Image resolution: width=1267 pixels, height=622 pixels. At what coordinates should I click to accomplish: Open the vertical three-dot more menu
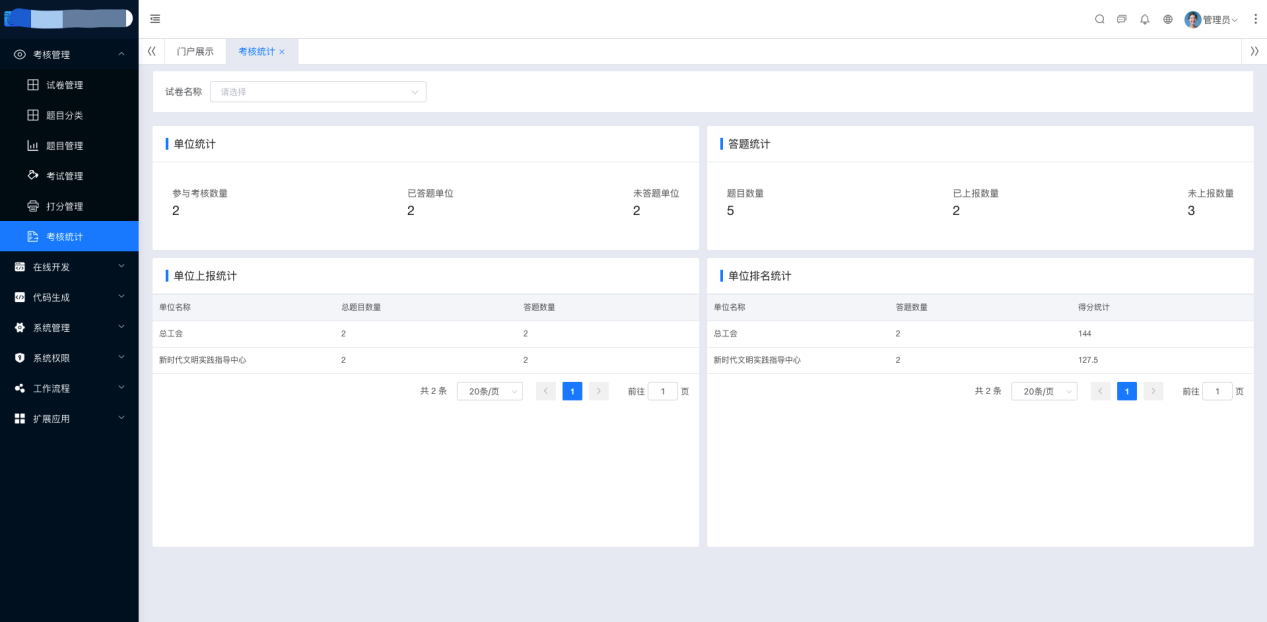click(x=1256, y=19)
